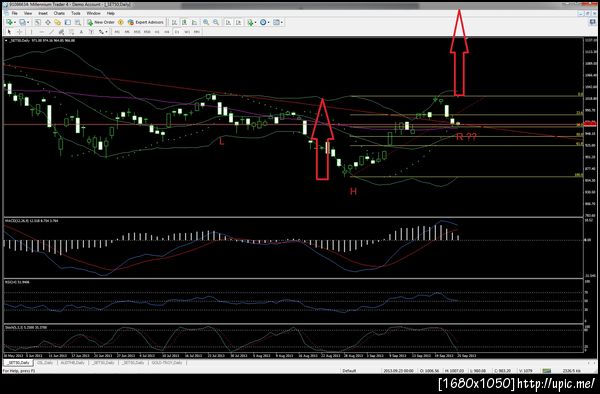
Task: Switch timeframe to W1
Action: tap(187, 32)
